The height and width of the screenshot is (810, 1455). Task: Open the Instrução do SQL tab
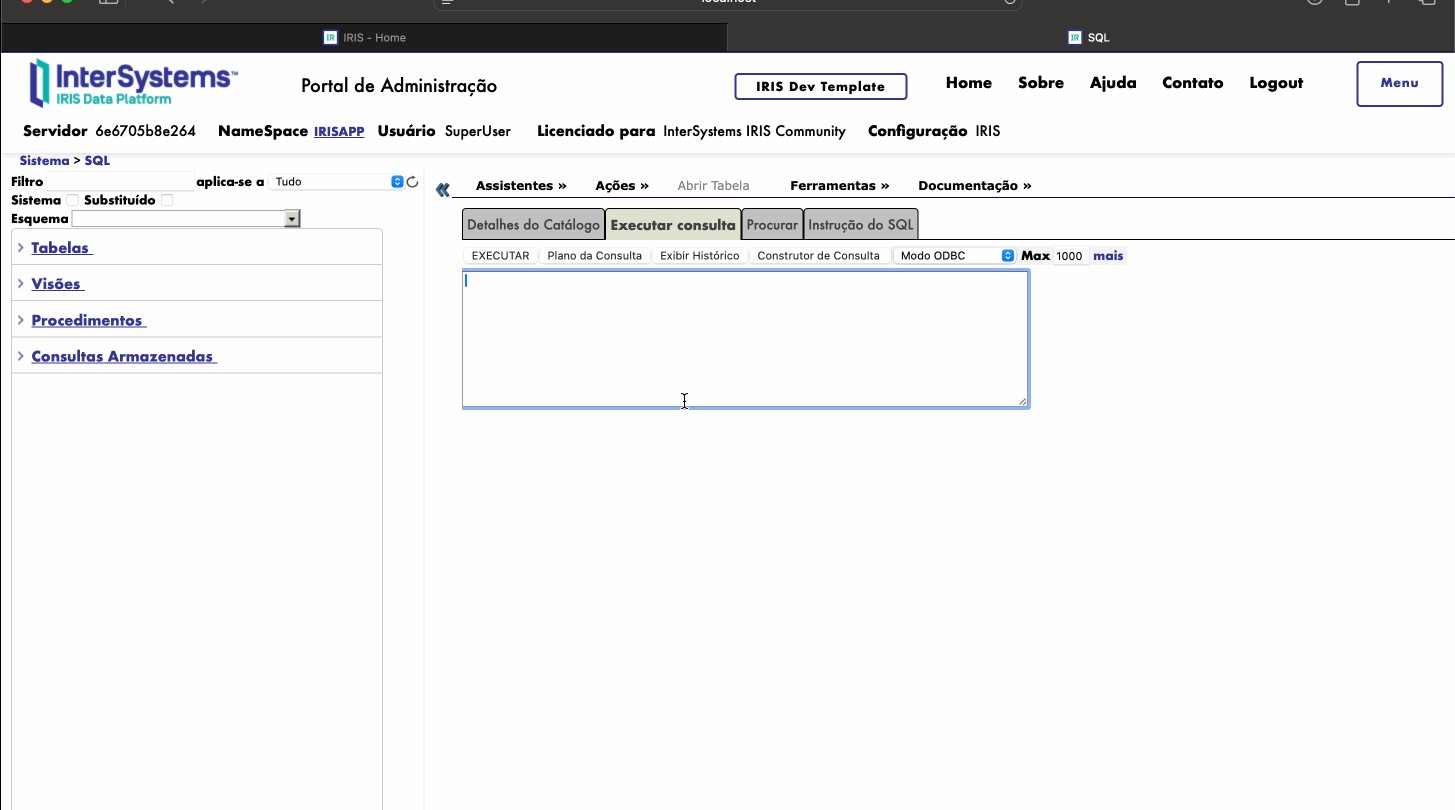pos(860,225)
